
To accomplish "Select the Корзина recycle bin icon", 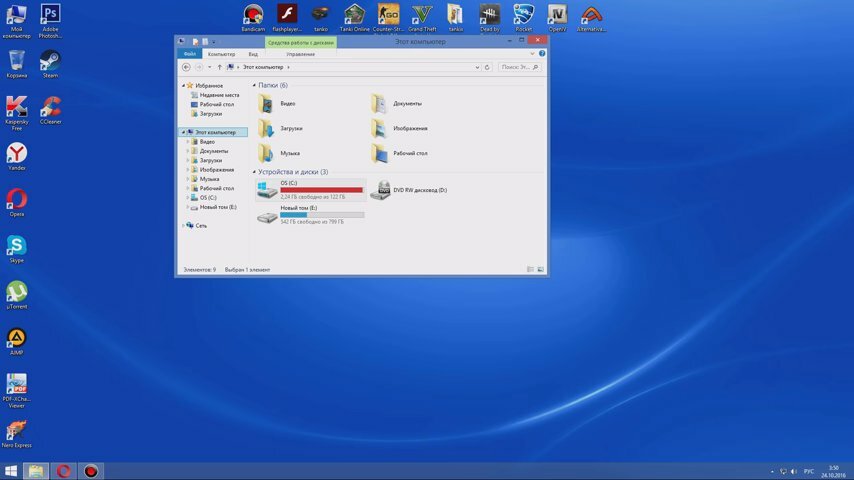I will (x=17, y=64).
